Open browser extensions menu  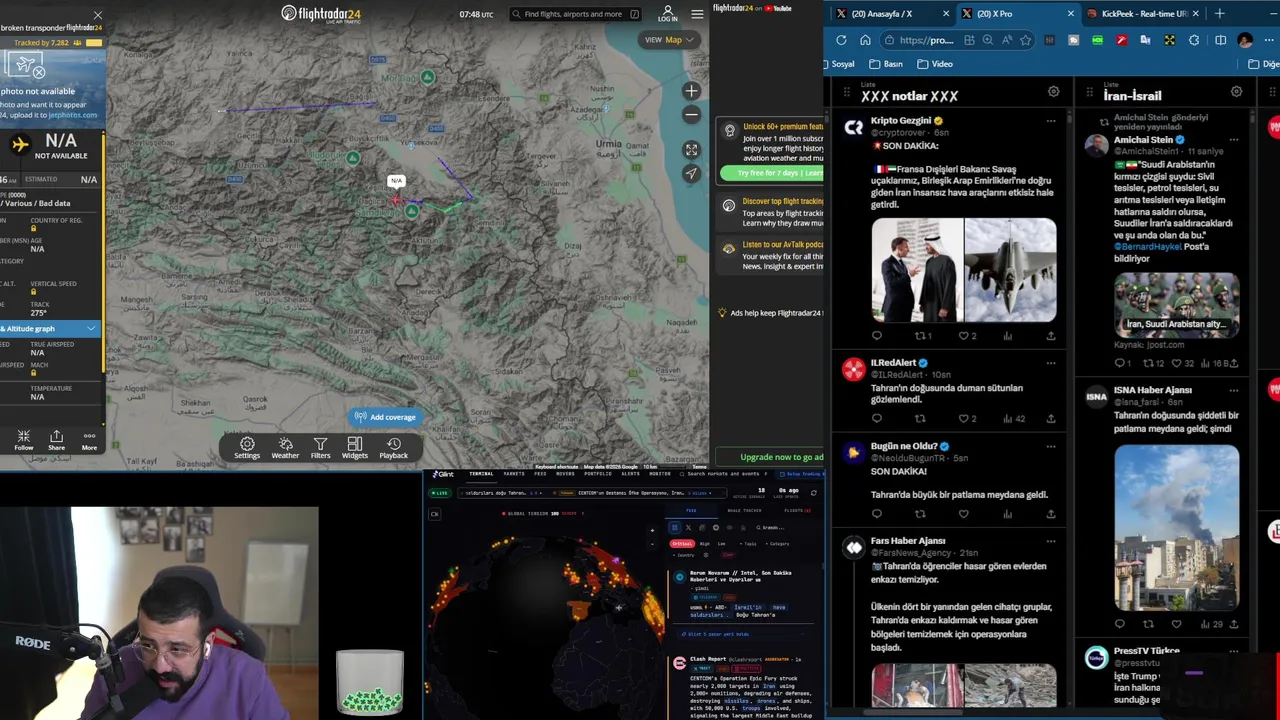1194,40
